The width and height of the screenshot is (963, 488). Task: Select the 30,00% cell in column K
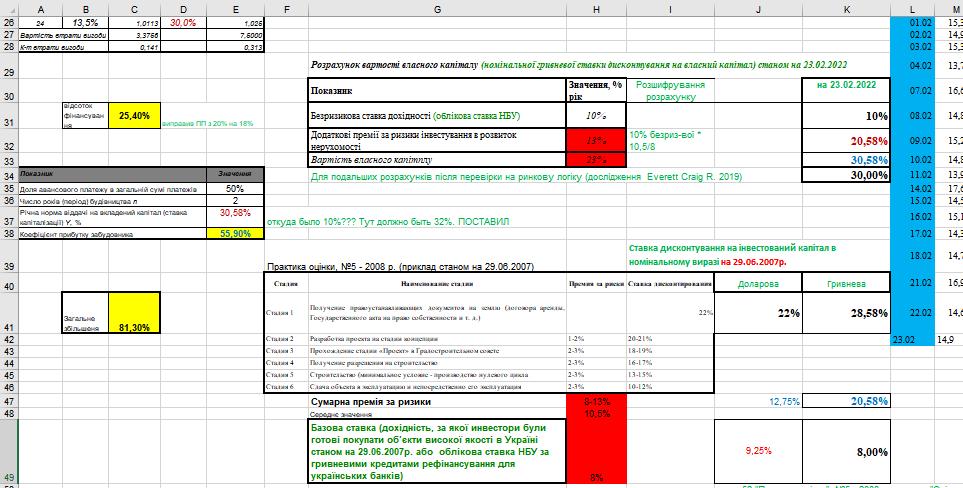point(847,174)
